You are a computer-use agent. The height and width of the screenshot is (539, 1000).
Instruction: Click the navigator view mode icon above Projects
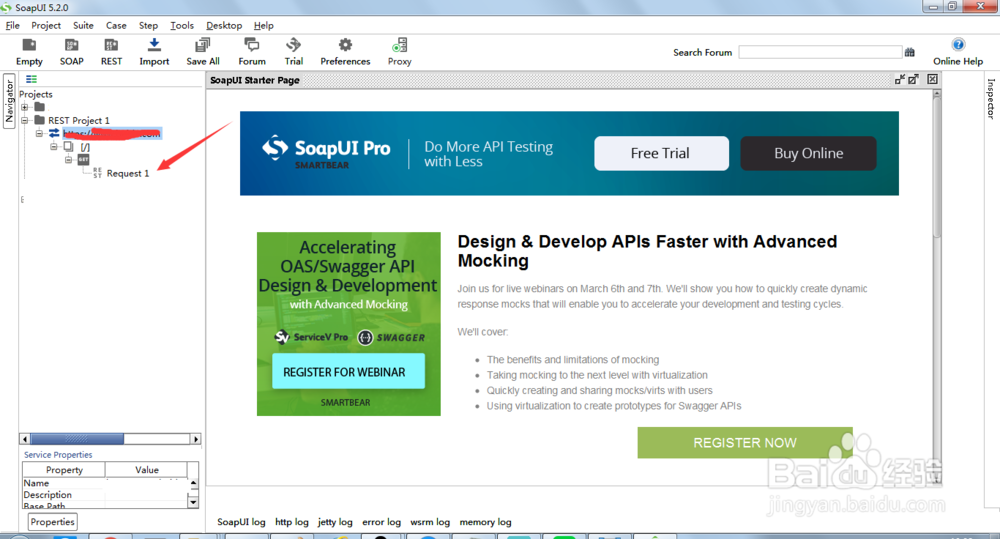[x=31, y=79]
